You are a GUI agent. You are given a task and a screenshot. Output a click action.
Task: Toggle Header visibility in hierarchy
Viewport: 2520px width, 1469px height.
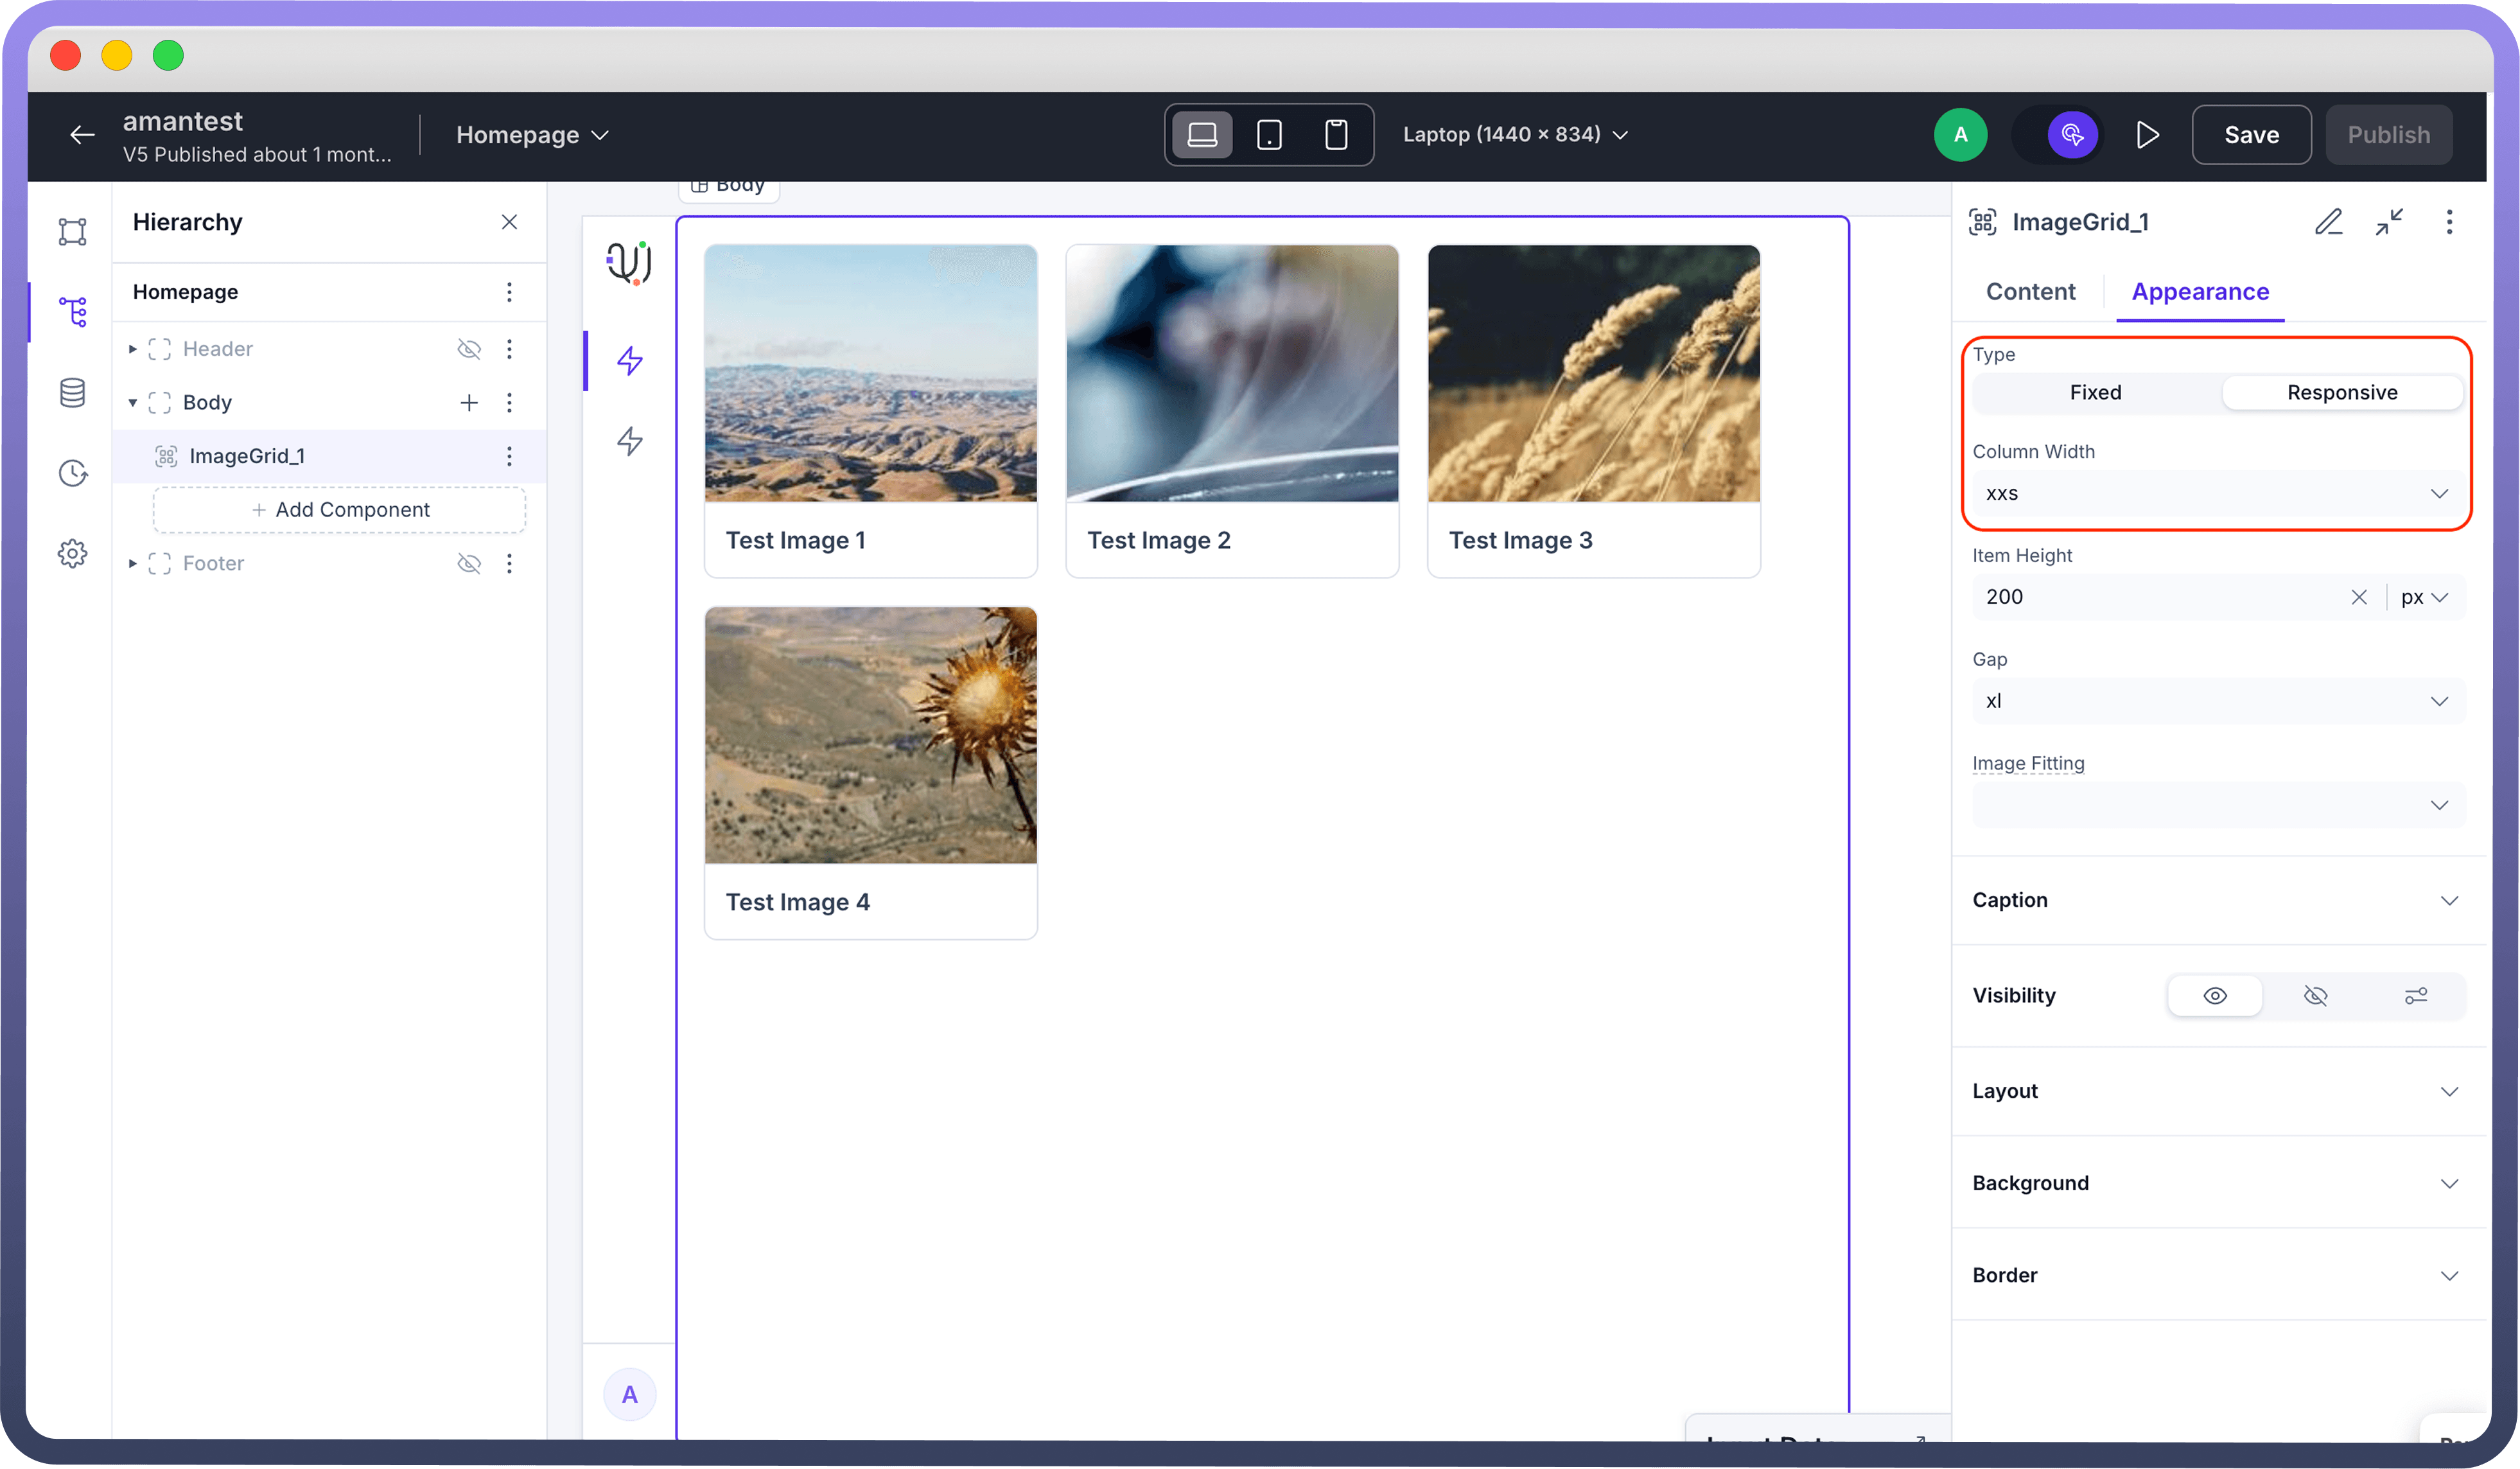click(469, 349)
